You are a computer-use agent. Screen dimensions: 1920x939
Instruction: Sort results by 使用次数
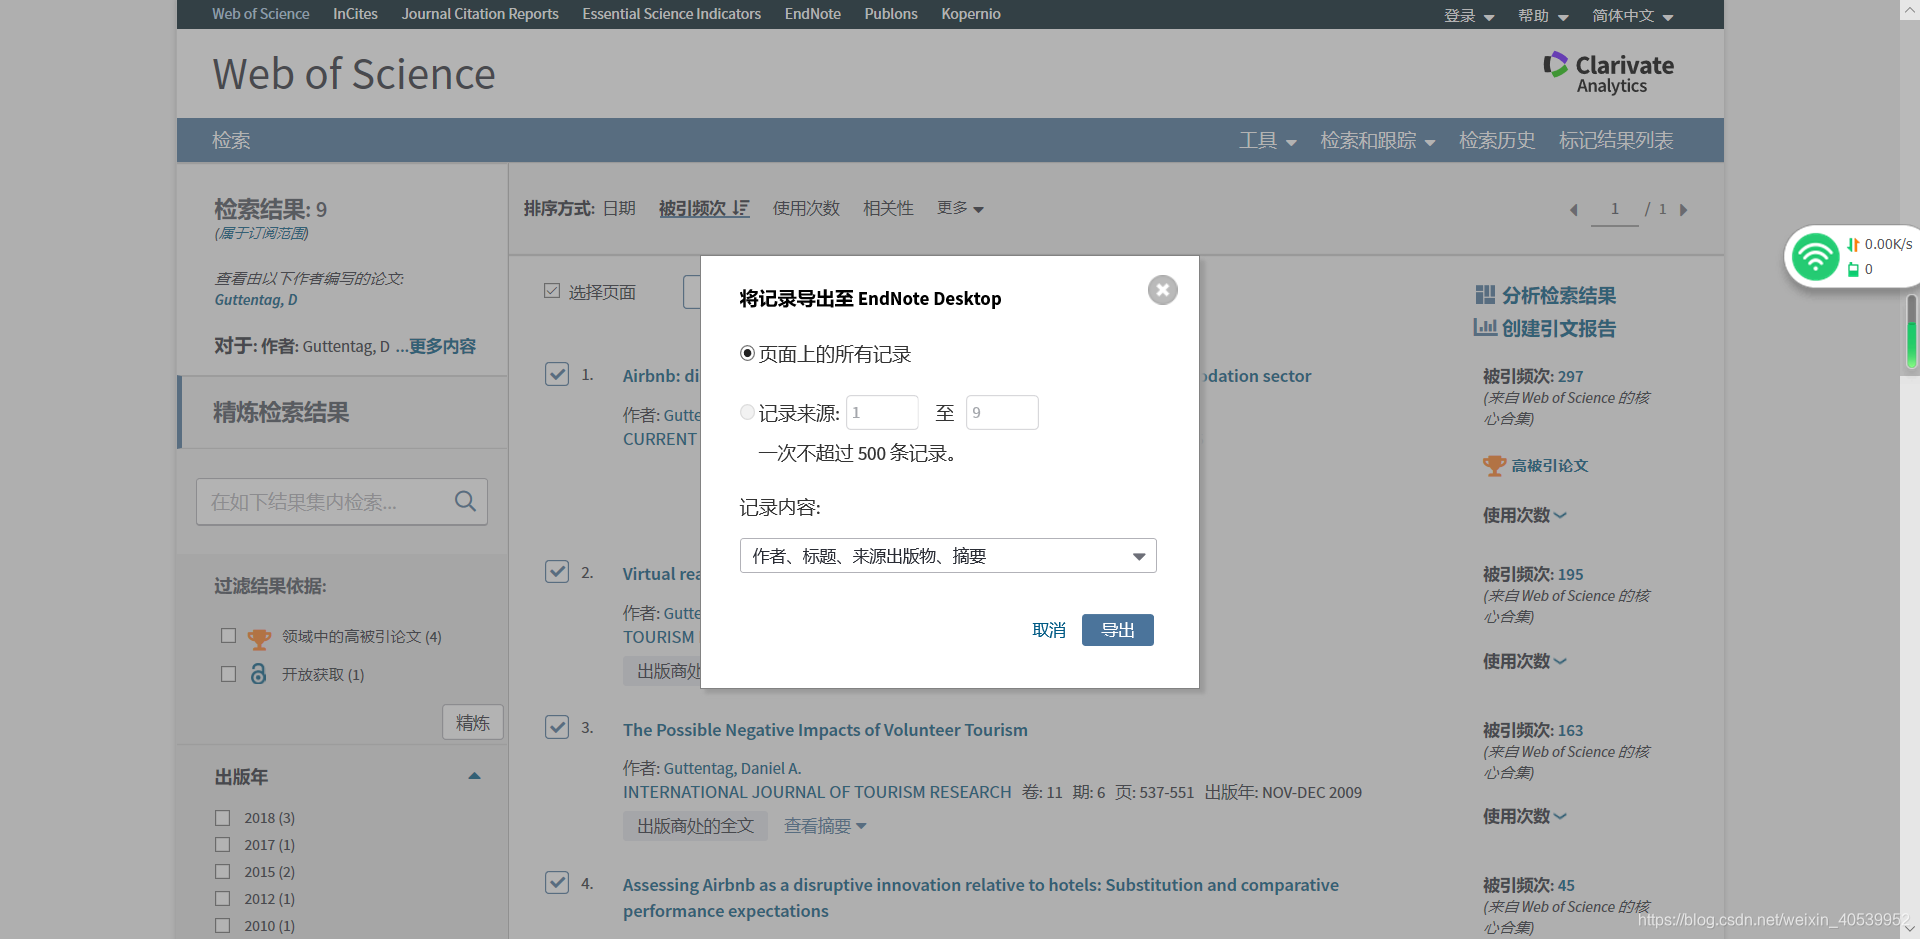coord(806,208)
